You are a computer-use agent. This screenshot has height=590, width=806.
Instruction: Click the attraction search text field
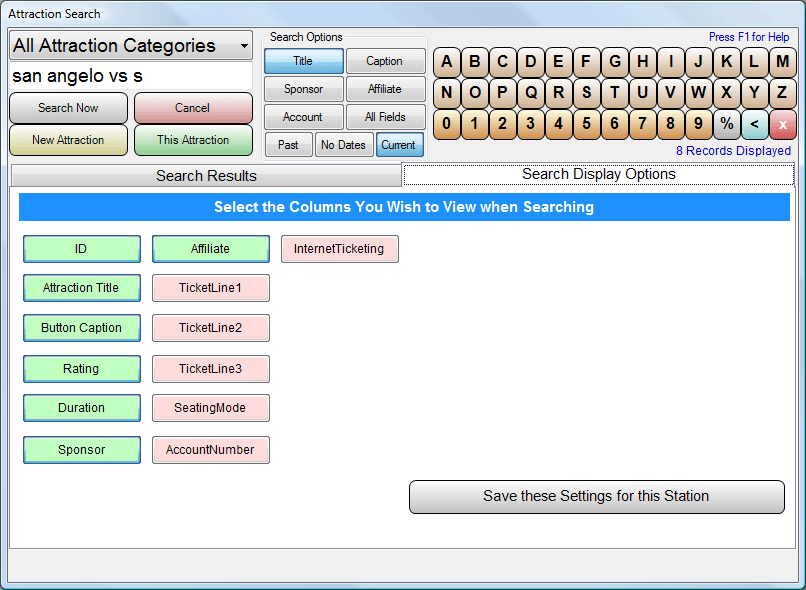[130, 76]
